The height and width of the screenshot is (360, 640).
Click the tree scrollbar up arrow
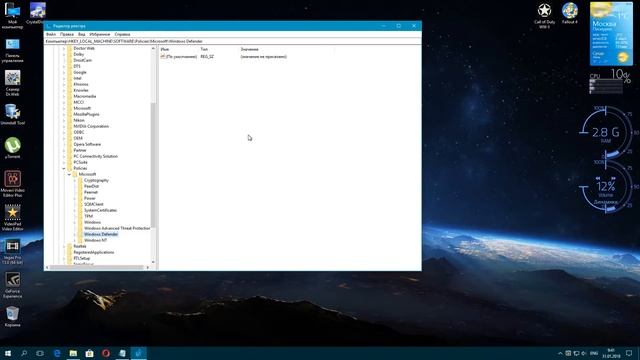tap(153, 48)
